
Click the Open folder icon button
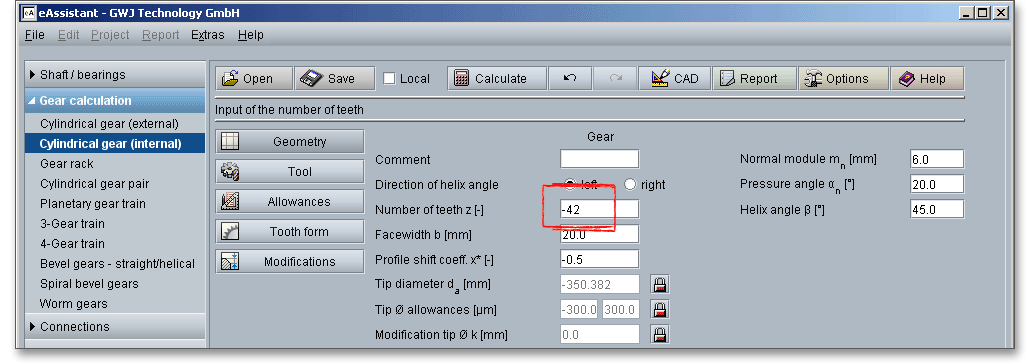tap(254, 78)
